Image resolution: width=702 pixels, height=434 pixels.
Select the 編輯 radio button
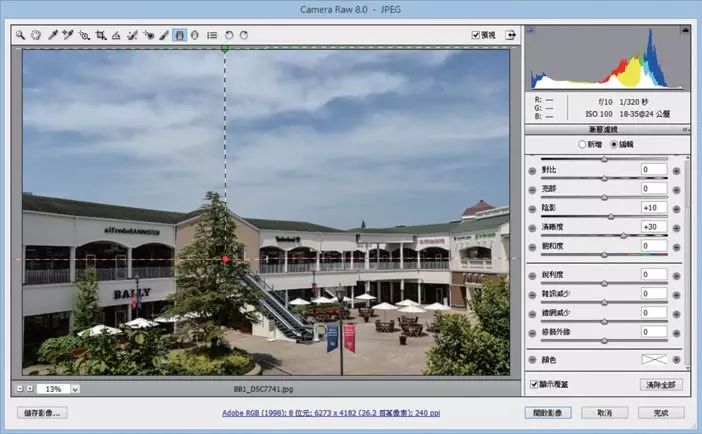coord(614,144)
